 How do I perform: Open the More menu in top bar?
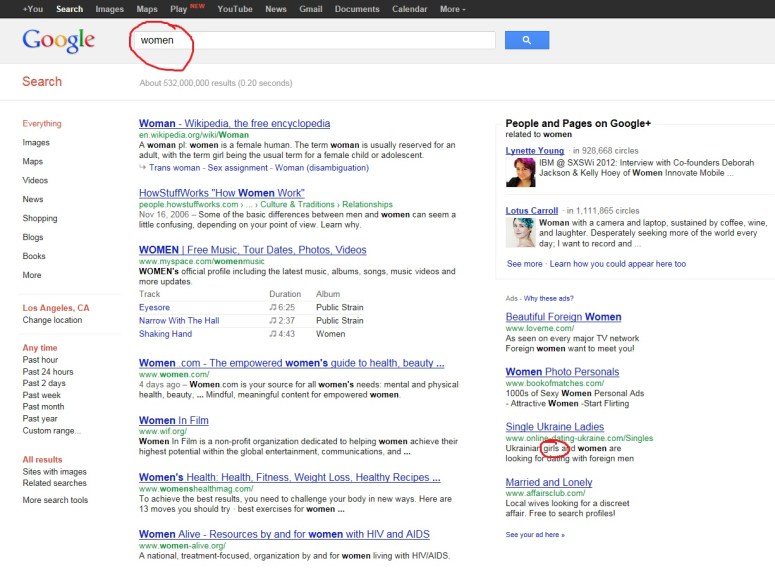click(453, 9)
